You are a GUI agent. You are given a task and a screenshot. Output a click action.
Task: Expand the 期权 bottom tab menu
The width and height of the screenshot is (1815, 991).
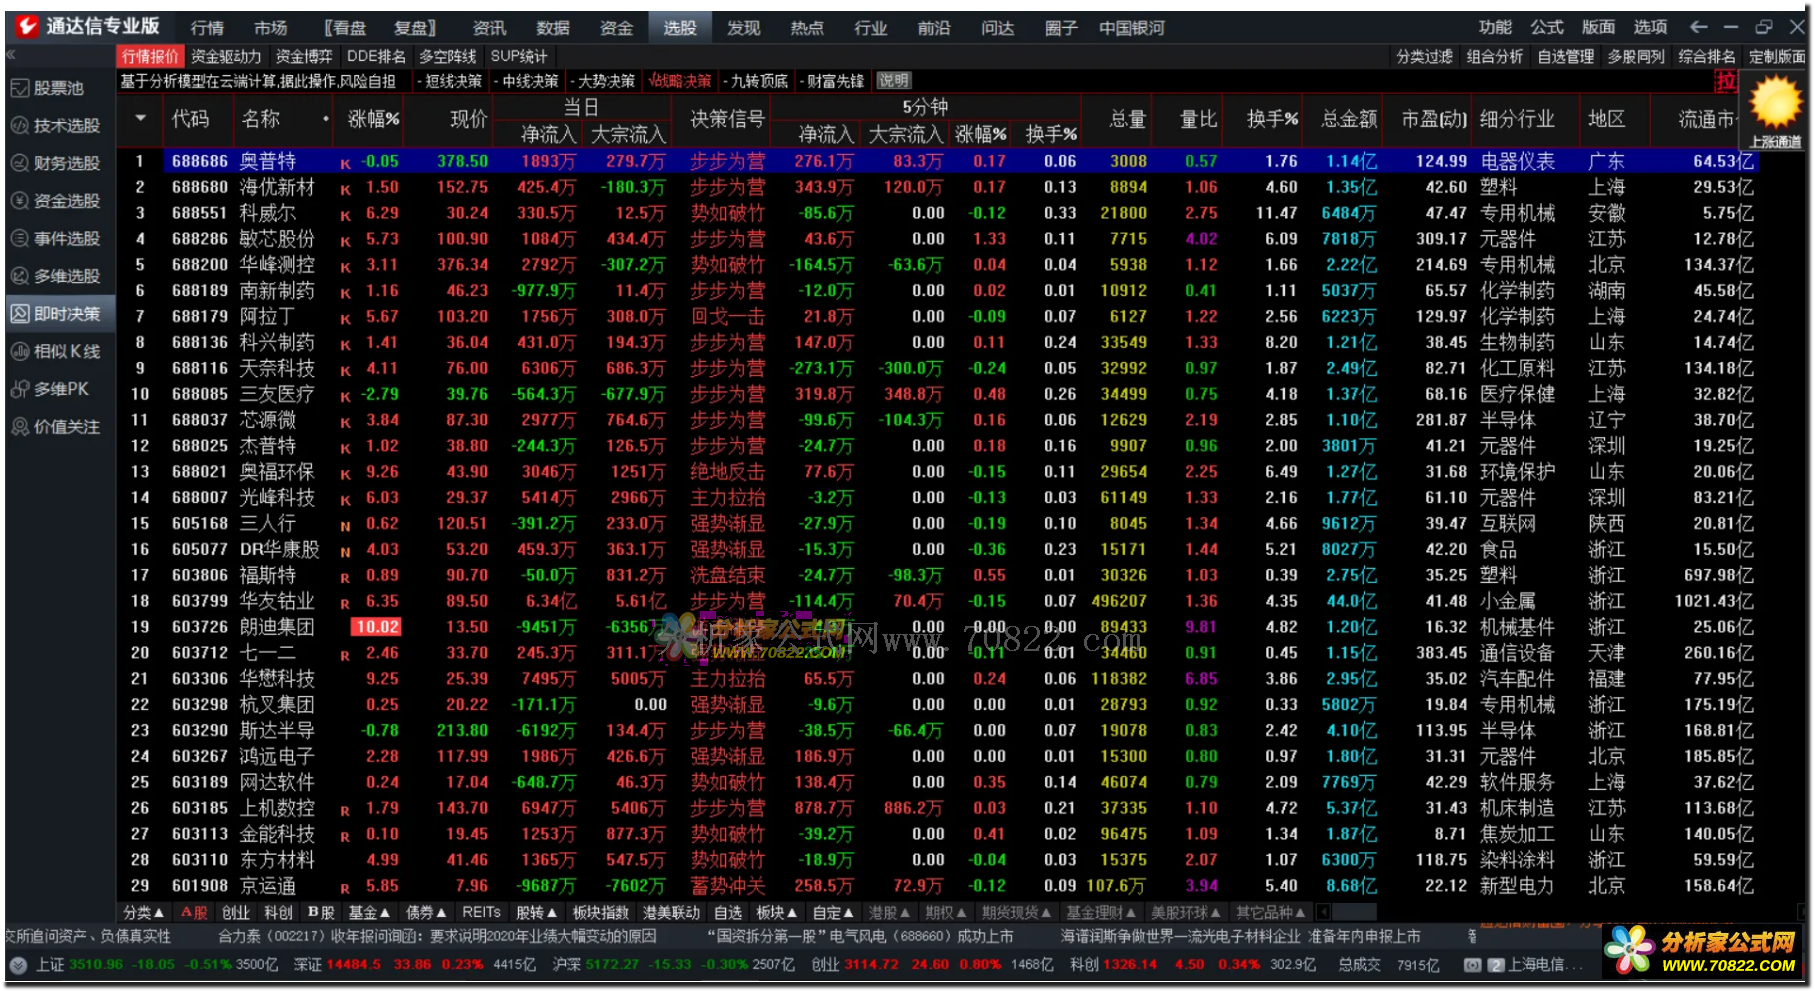[946, 912]
